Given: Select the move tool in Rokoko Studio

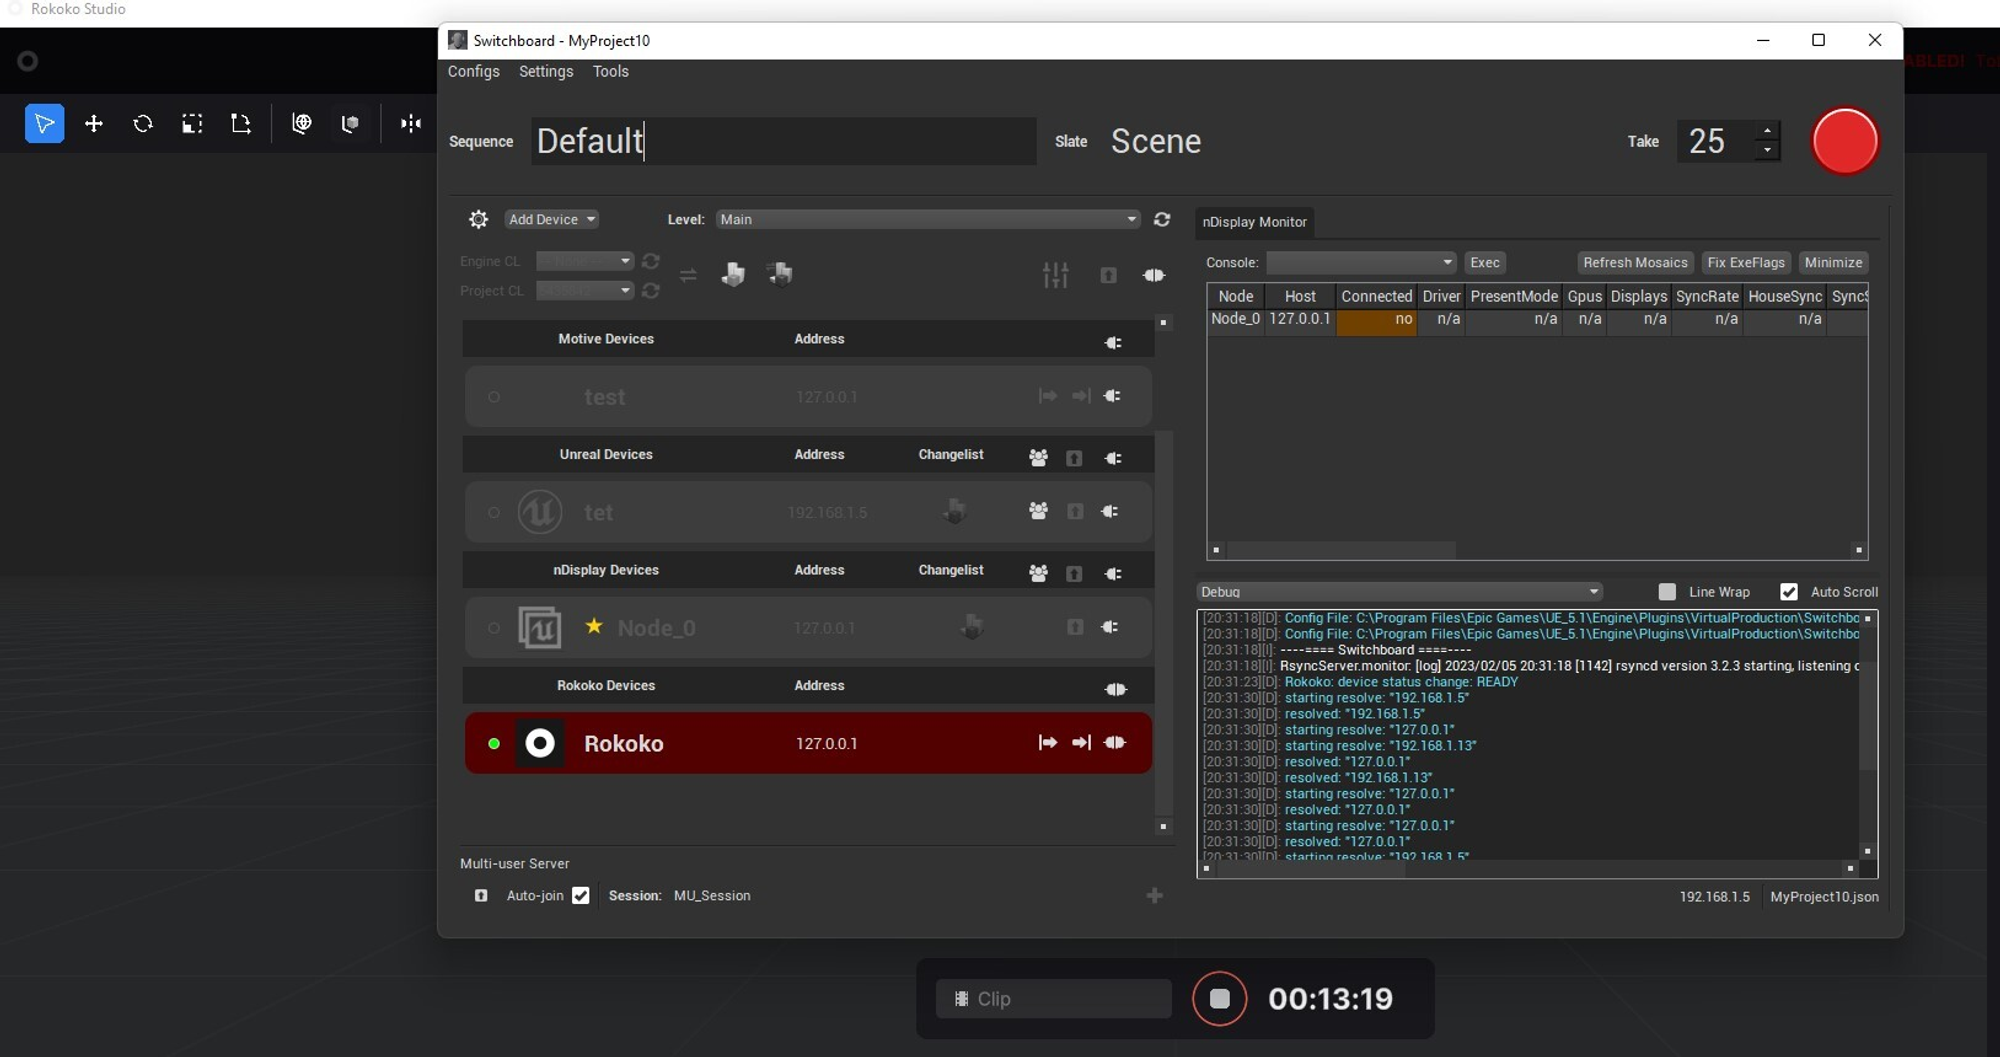Looking at the screenshot, I should tap(93, 124).
